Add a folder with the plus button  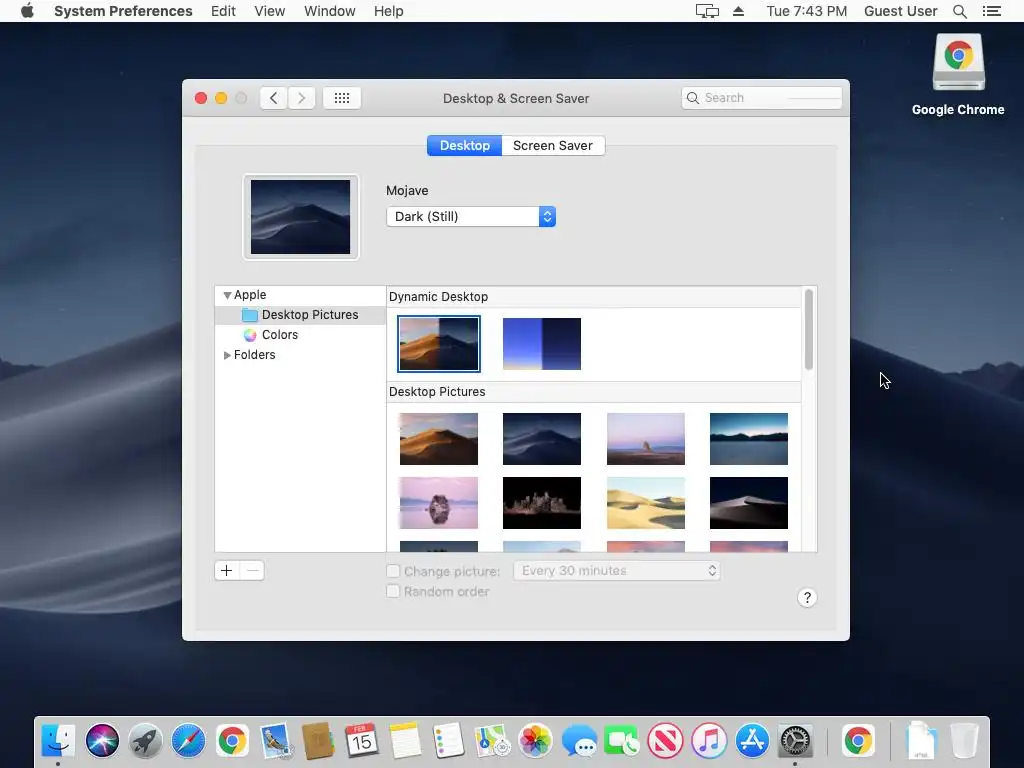coord(227,571)
